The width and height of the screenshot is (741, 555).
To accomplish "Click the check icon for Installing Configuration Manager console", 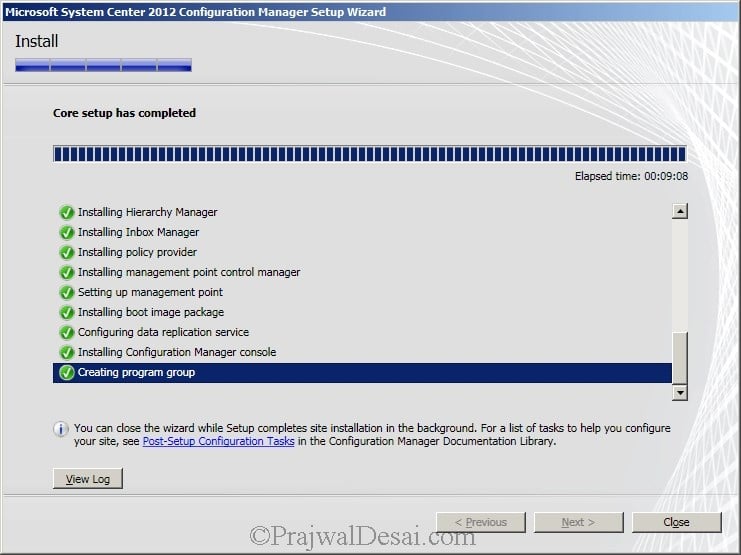I will 67,353.
